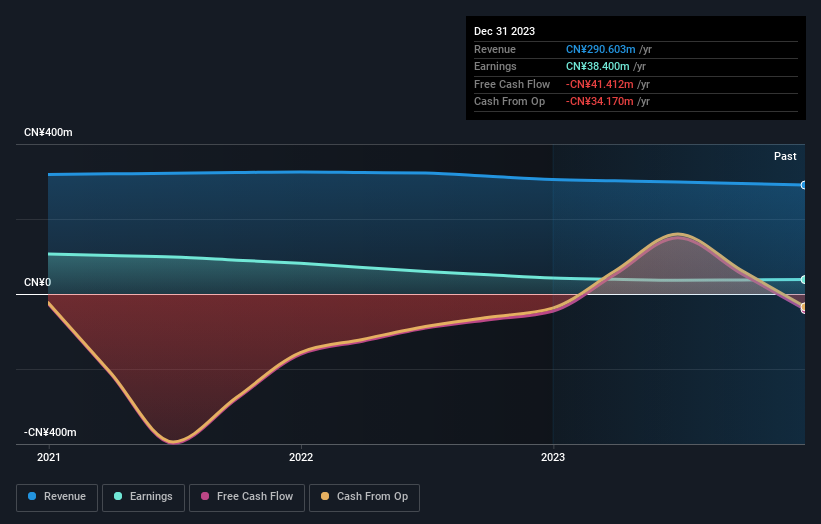Viewport: 821px width, 524px height.
Task: Select the Revenue endpoint marker on the blue line
Action: tap(803, 185)
